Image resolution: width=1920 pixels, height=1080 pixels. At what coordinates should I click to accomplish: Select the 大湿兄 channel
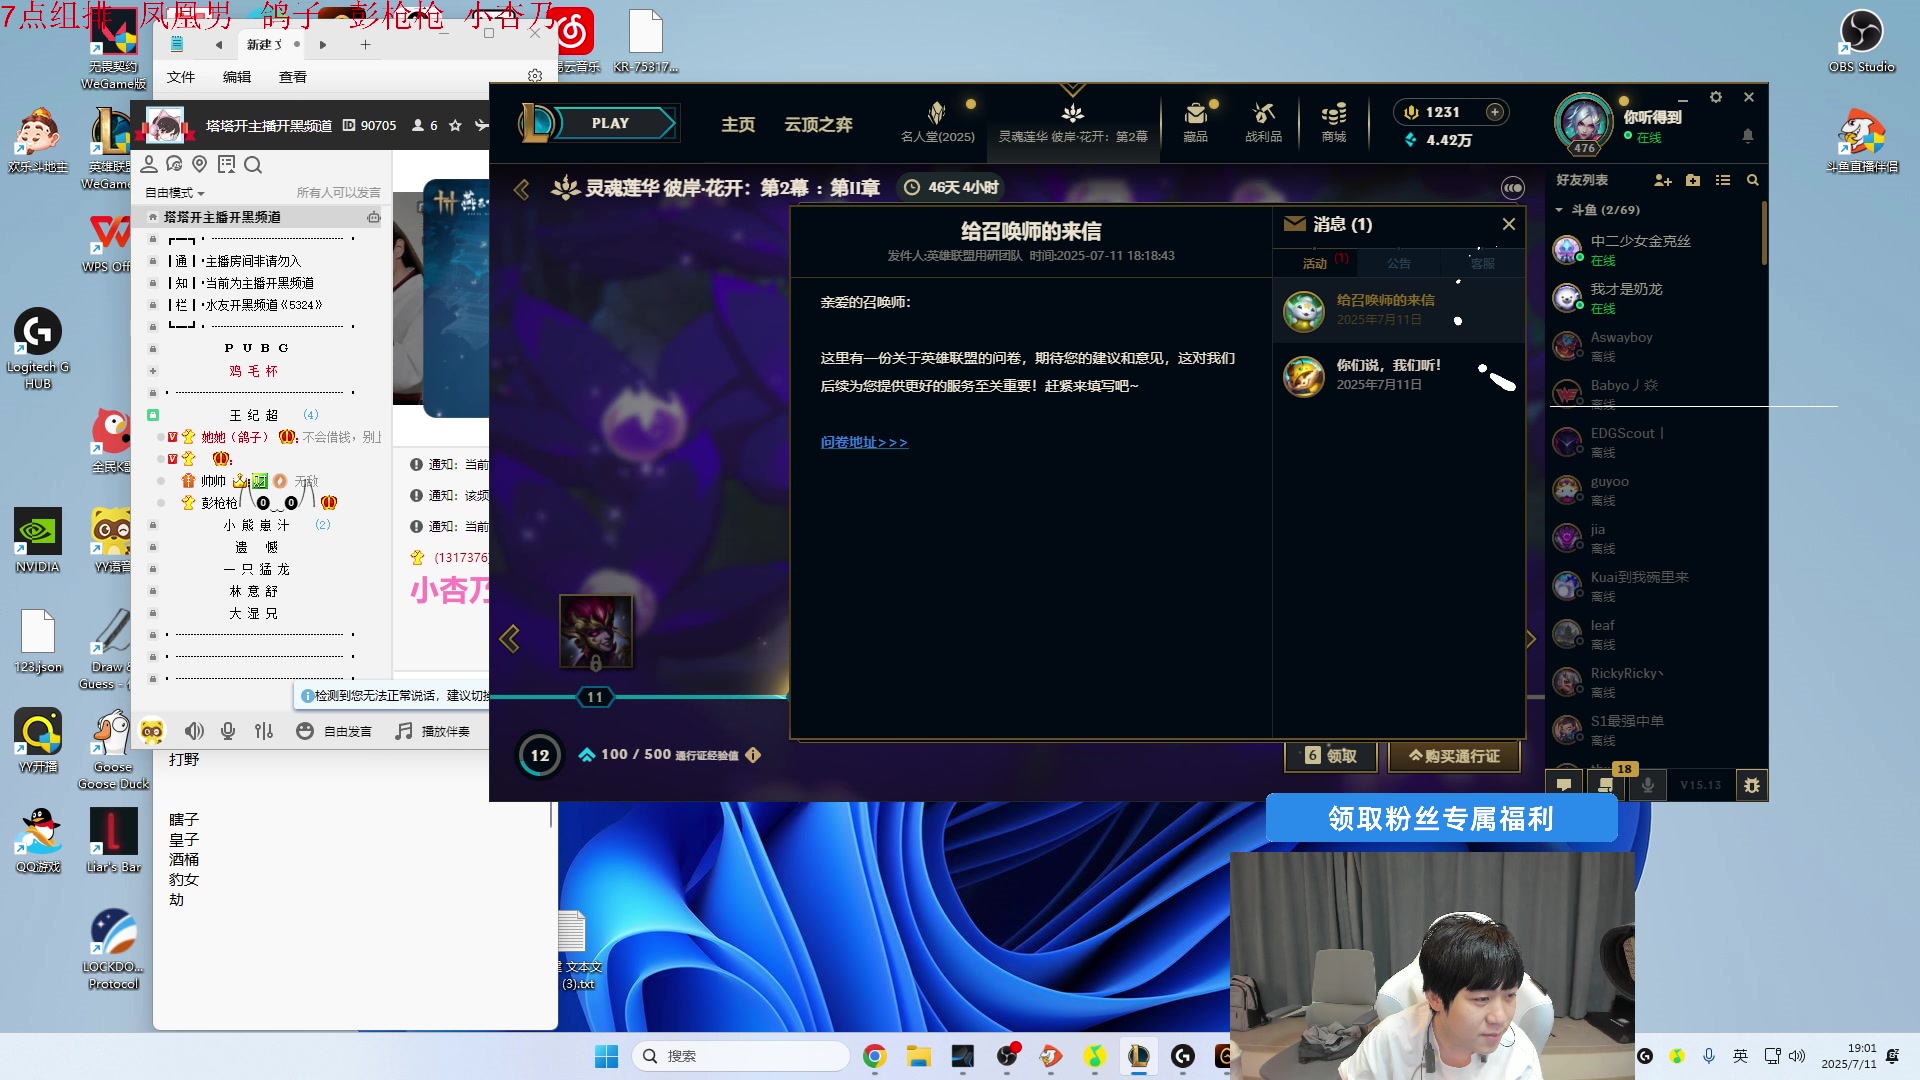coord(254,613)
